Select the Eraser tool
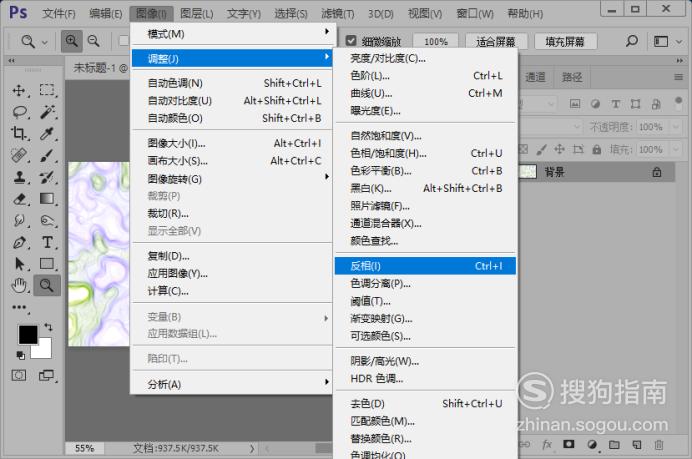Image resolution: width=692 pixels, height=459 pixels. pyautogui.click(x=19, y=199)
